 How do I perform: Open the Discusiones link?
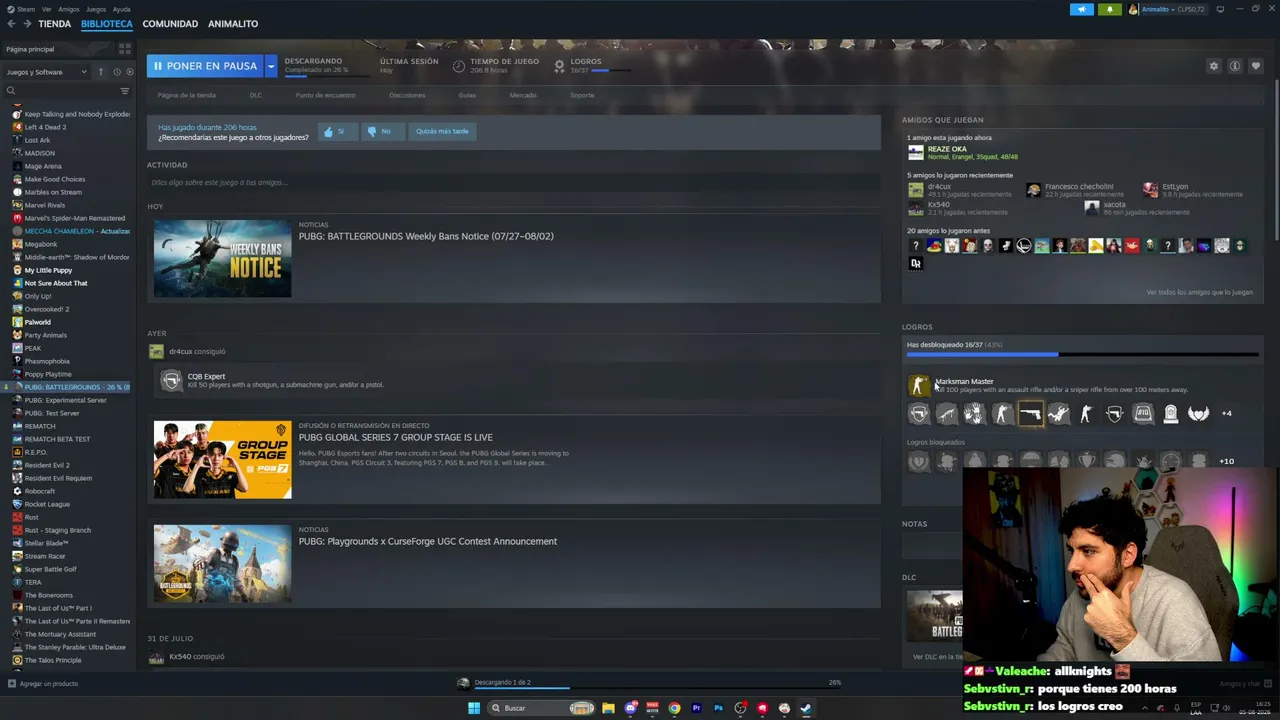pos(407,95)
